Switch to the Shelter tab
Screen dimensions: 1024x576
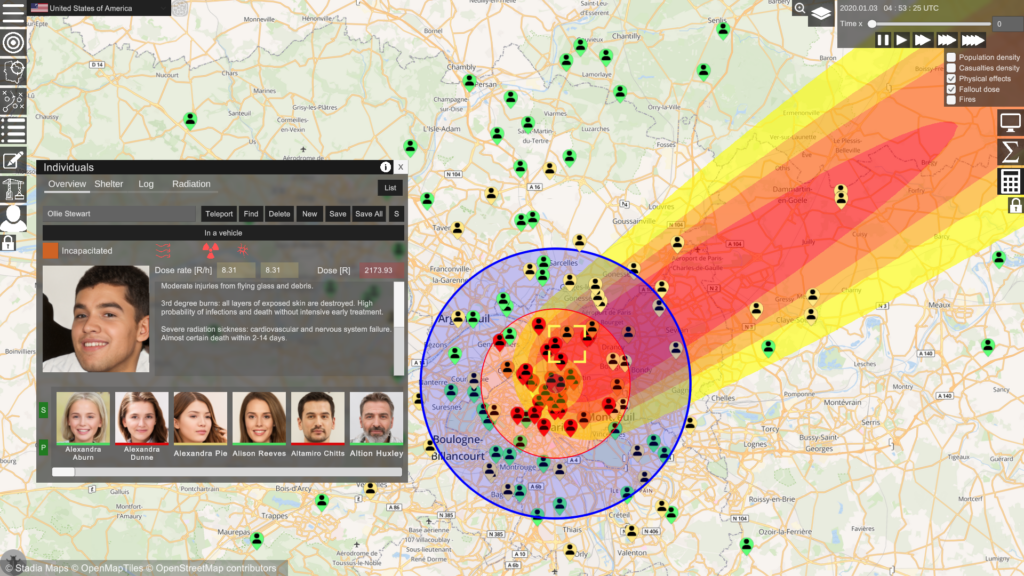pyautogui.click(x=108, y=184)
